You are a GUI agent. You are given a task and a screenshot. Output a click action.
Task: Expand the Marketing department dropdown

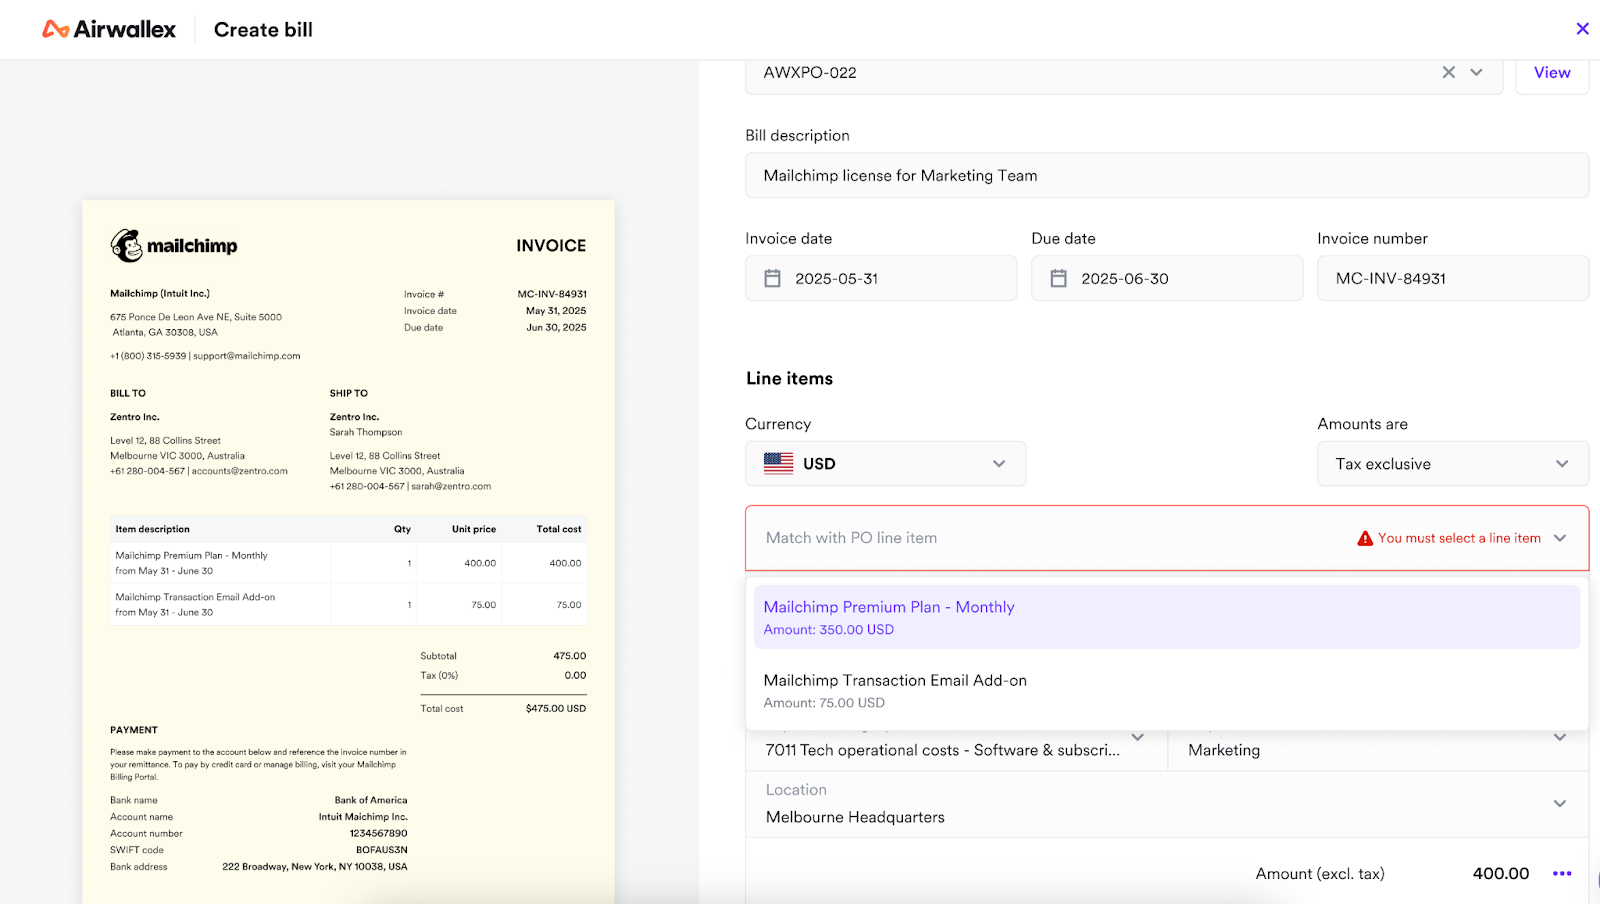(1559, 738)
